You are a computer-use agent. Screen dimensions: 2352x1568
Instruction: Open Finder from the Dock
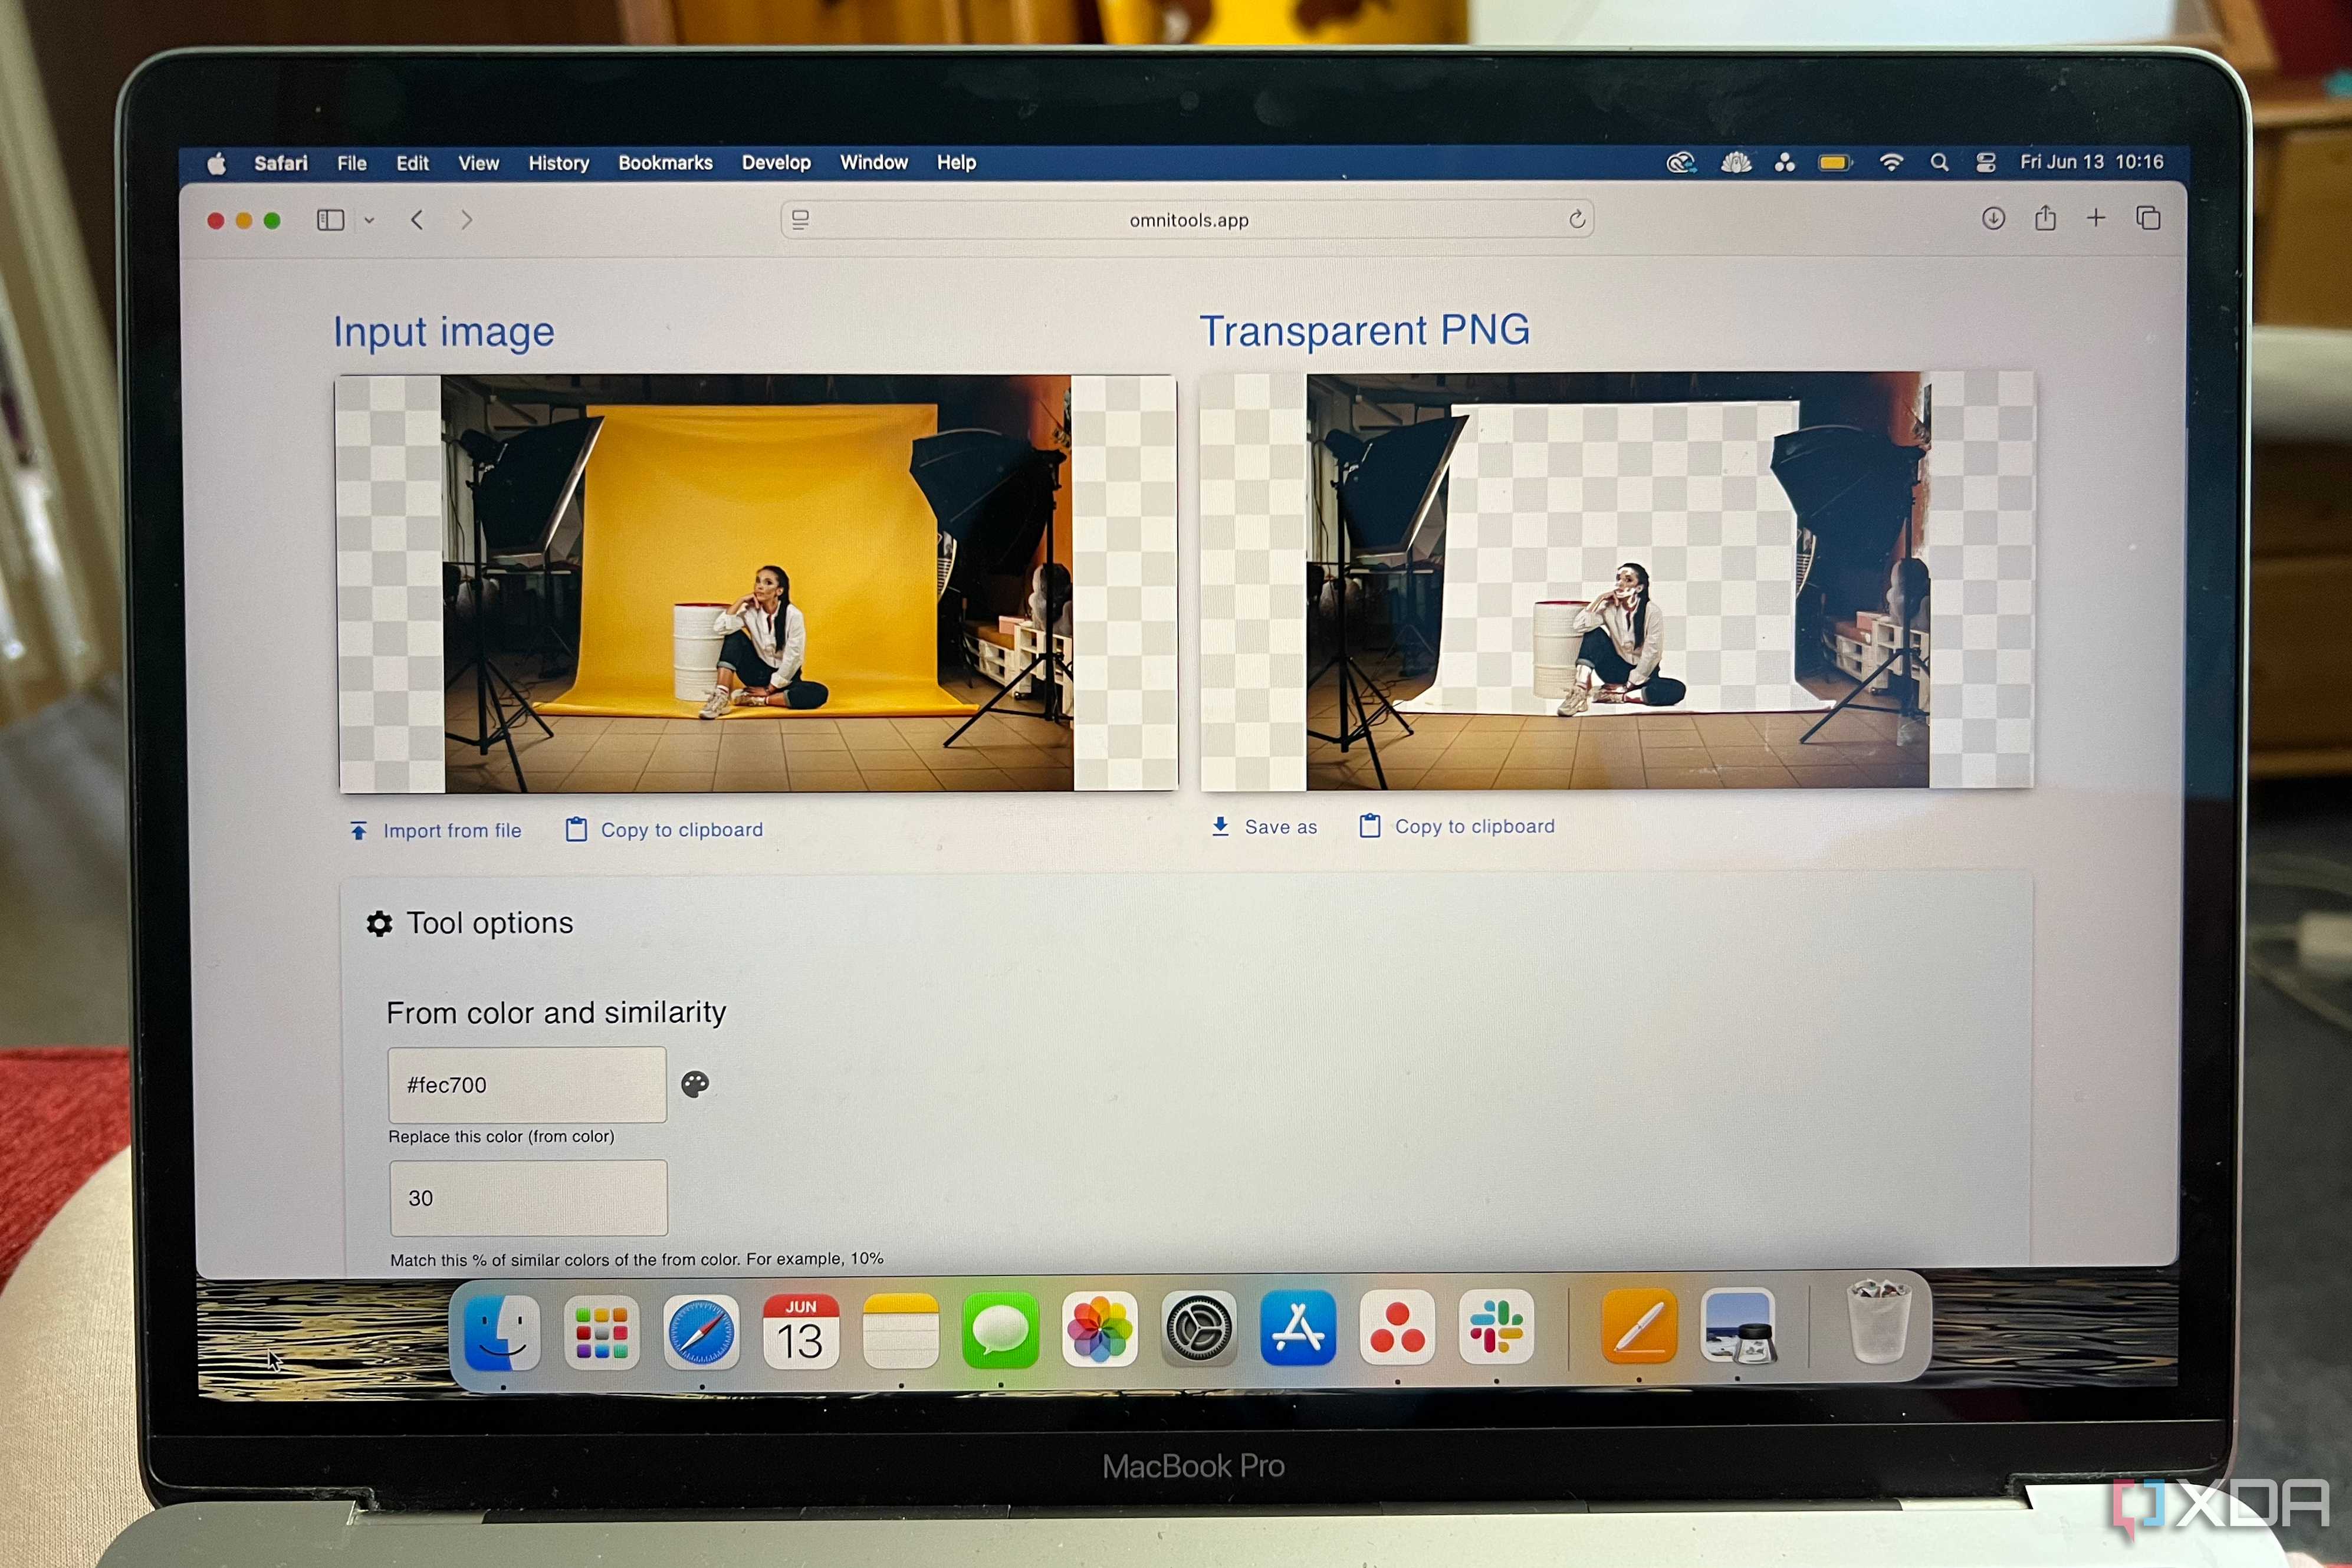click(502, 1332)
